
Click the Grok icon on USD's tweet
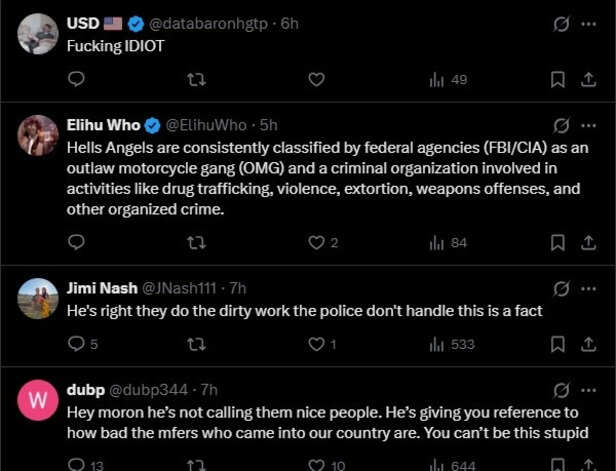(561, 24)
